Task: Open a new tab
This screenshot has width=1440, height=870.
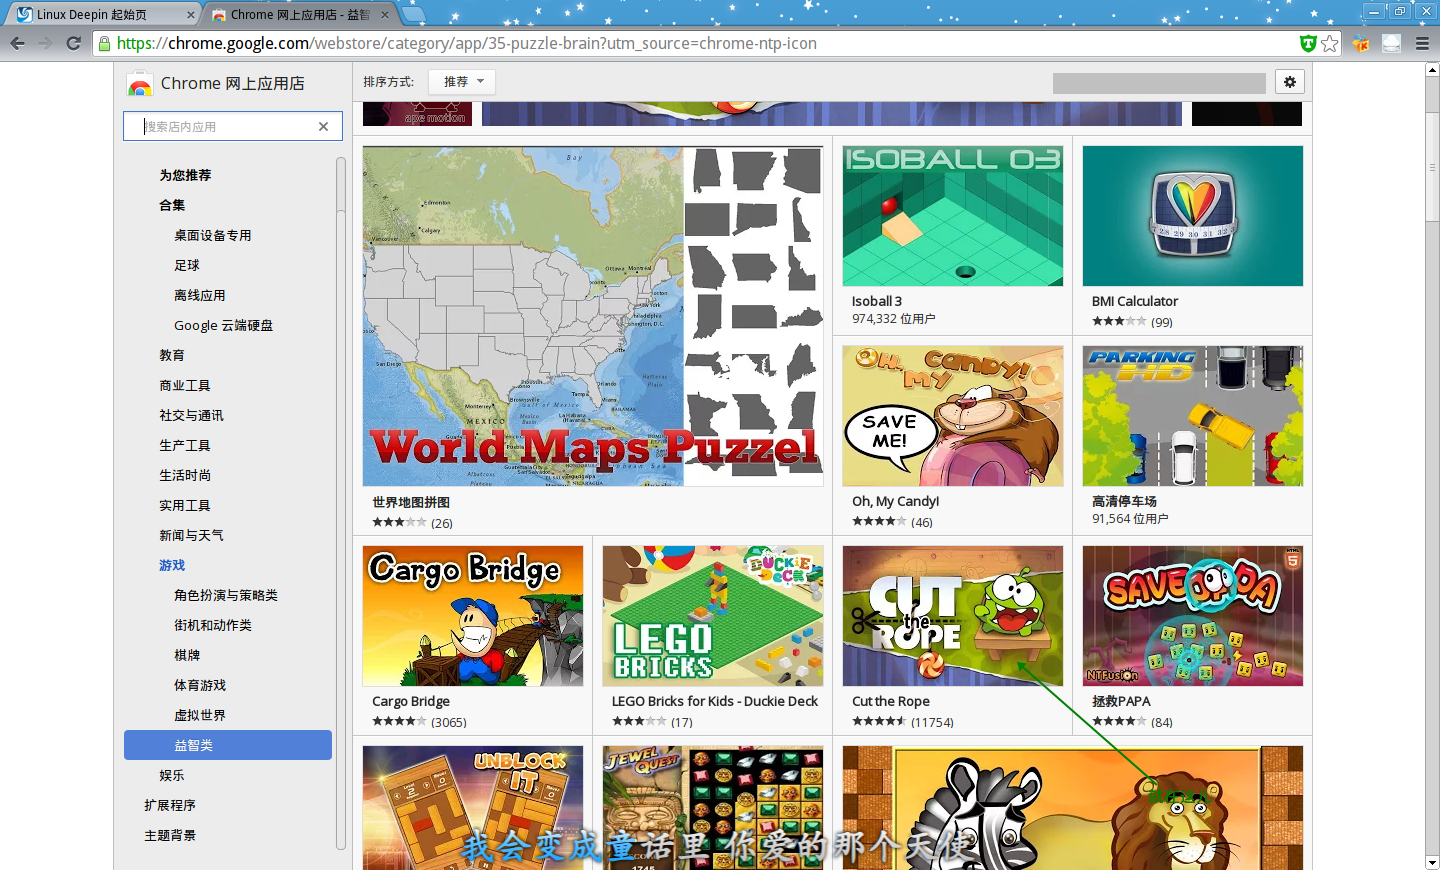Action: point(413,15)
